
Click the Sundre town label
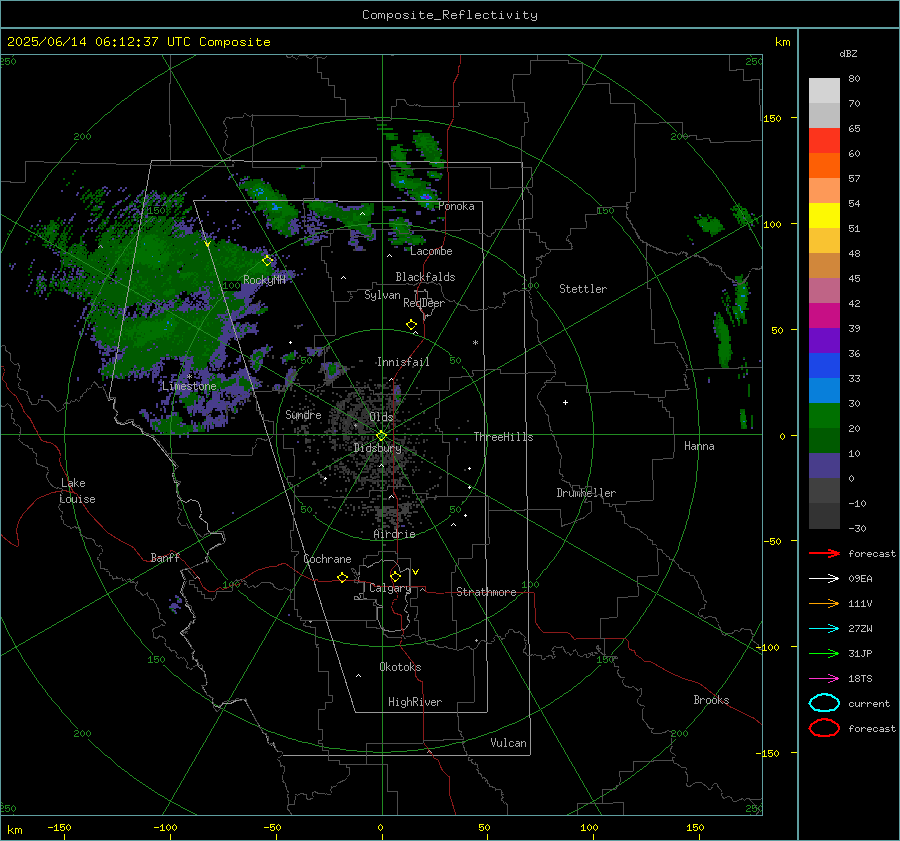pos(303,414)
